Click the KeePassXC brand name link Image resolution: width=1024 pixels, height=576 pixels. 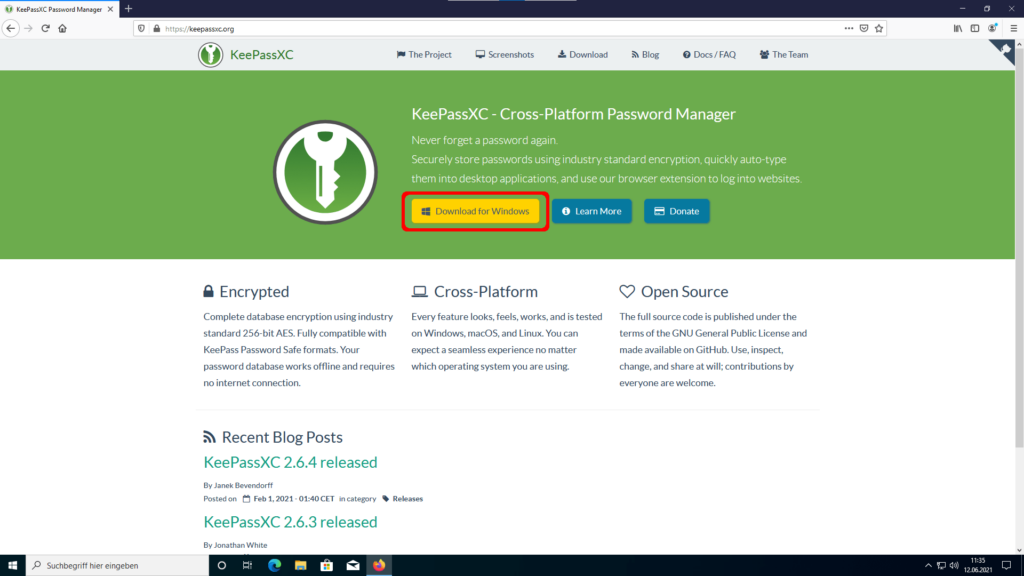(262, 55)
